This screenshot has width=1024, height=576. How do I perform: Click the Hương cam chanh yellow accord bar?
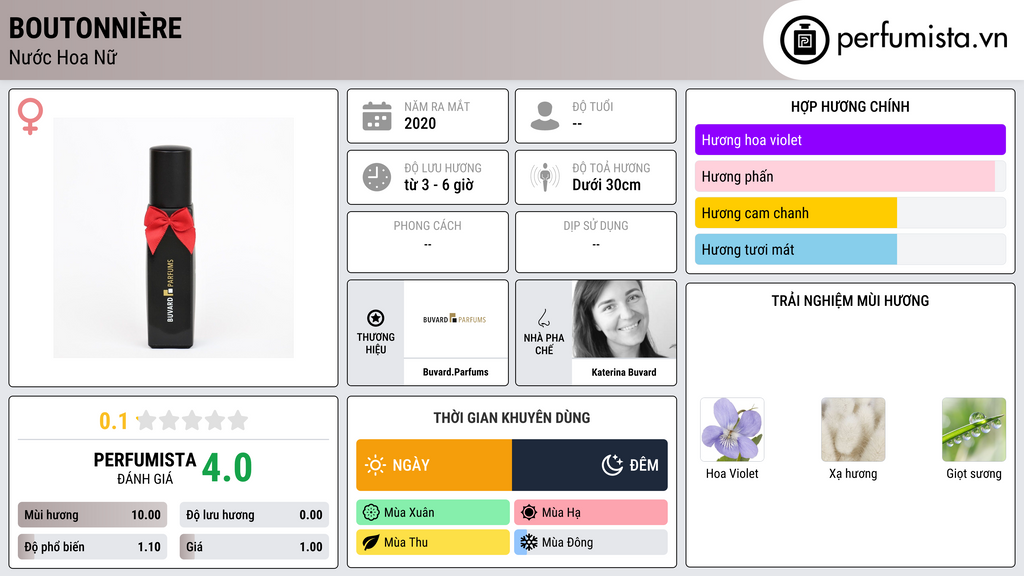click(x=850, y=213)
